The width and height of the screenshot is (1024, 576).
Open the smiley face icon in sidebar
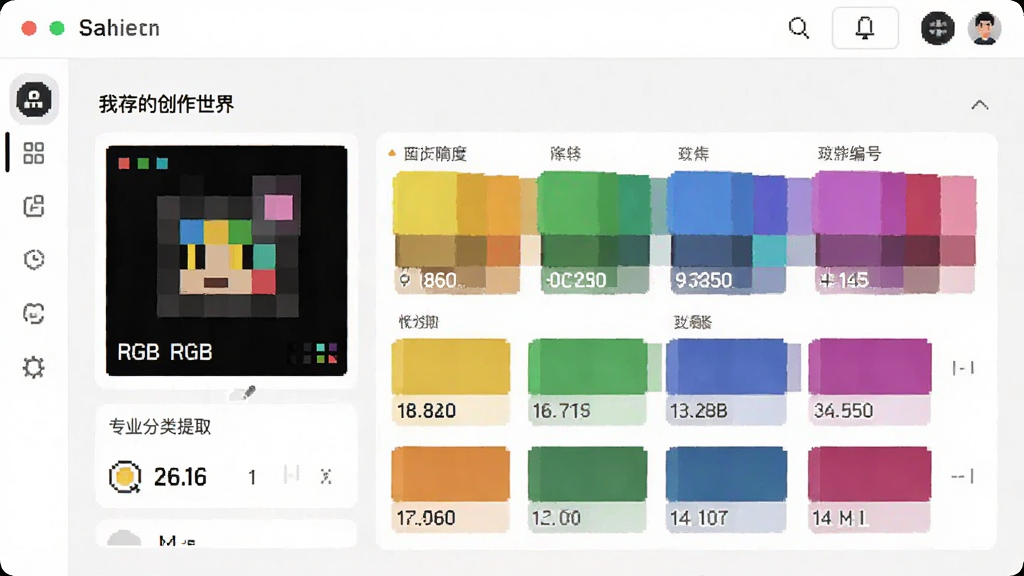pos(33,313)
